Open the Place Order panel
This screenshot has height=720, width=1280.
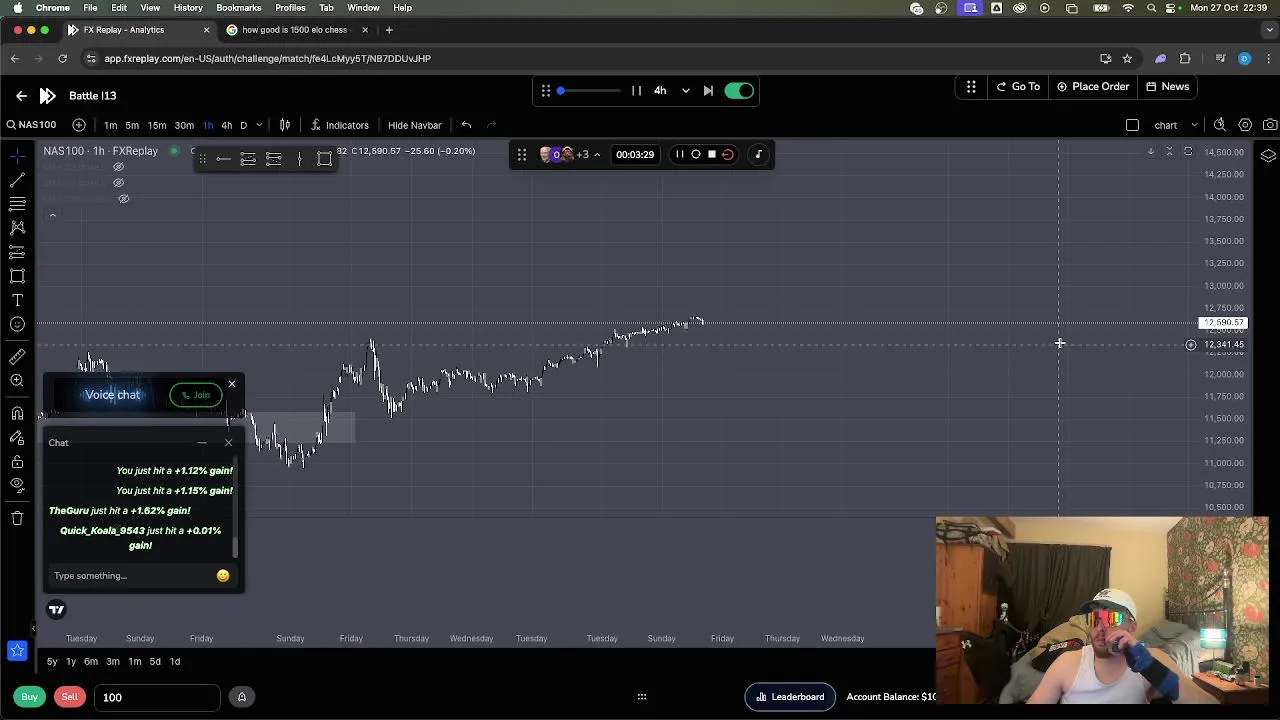coord(1093,87)
